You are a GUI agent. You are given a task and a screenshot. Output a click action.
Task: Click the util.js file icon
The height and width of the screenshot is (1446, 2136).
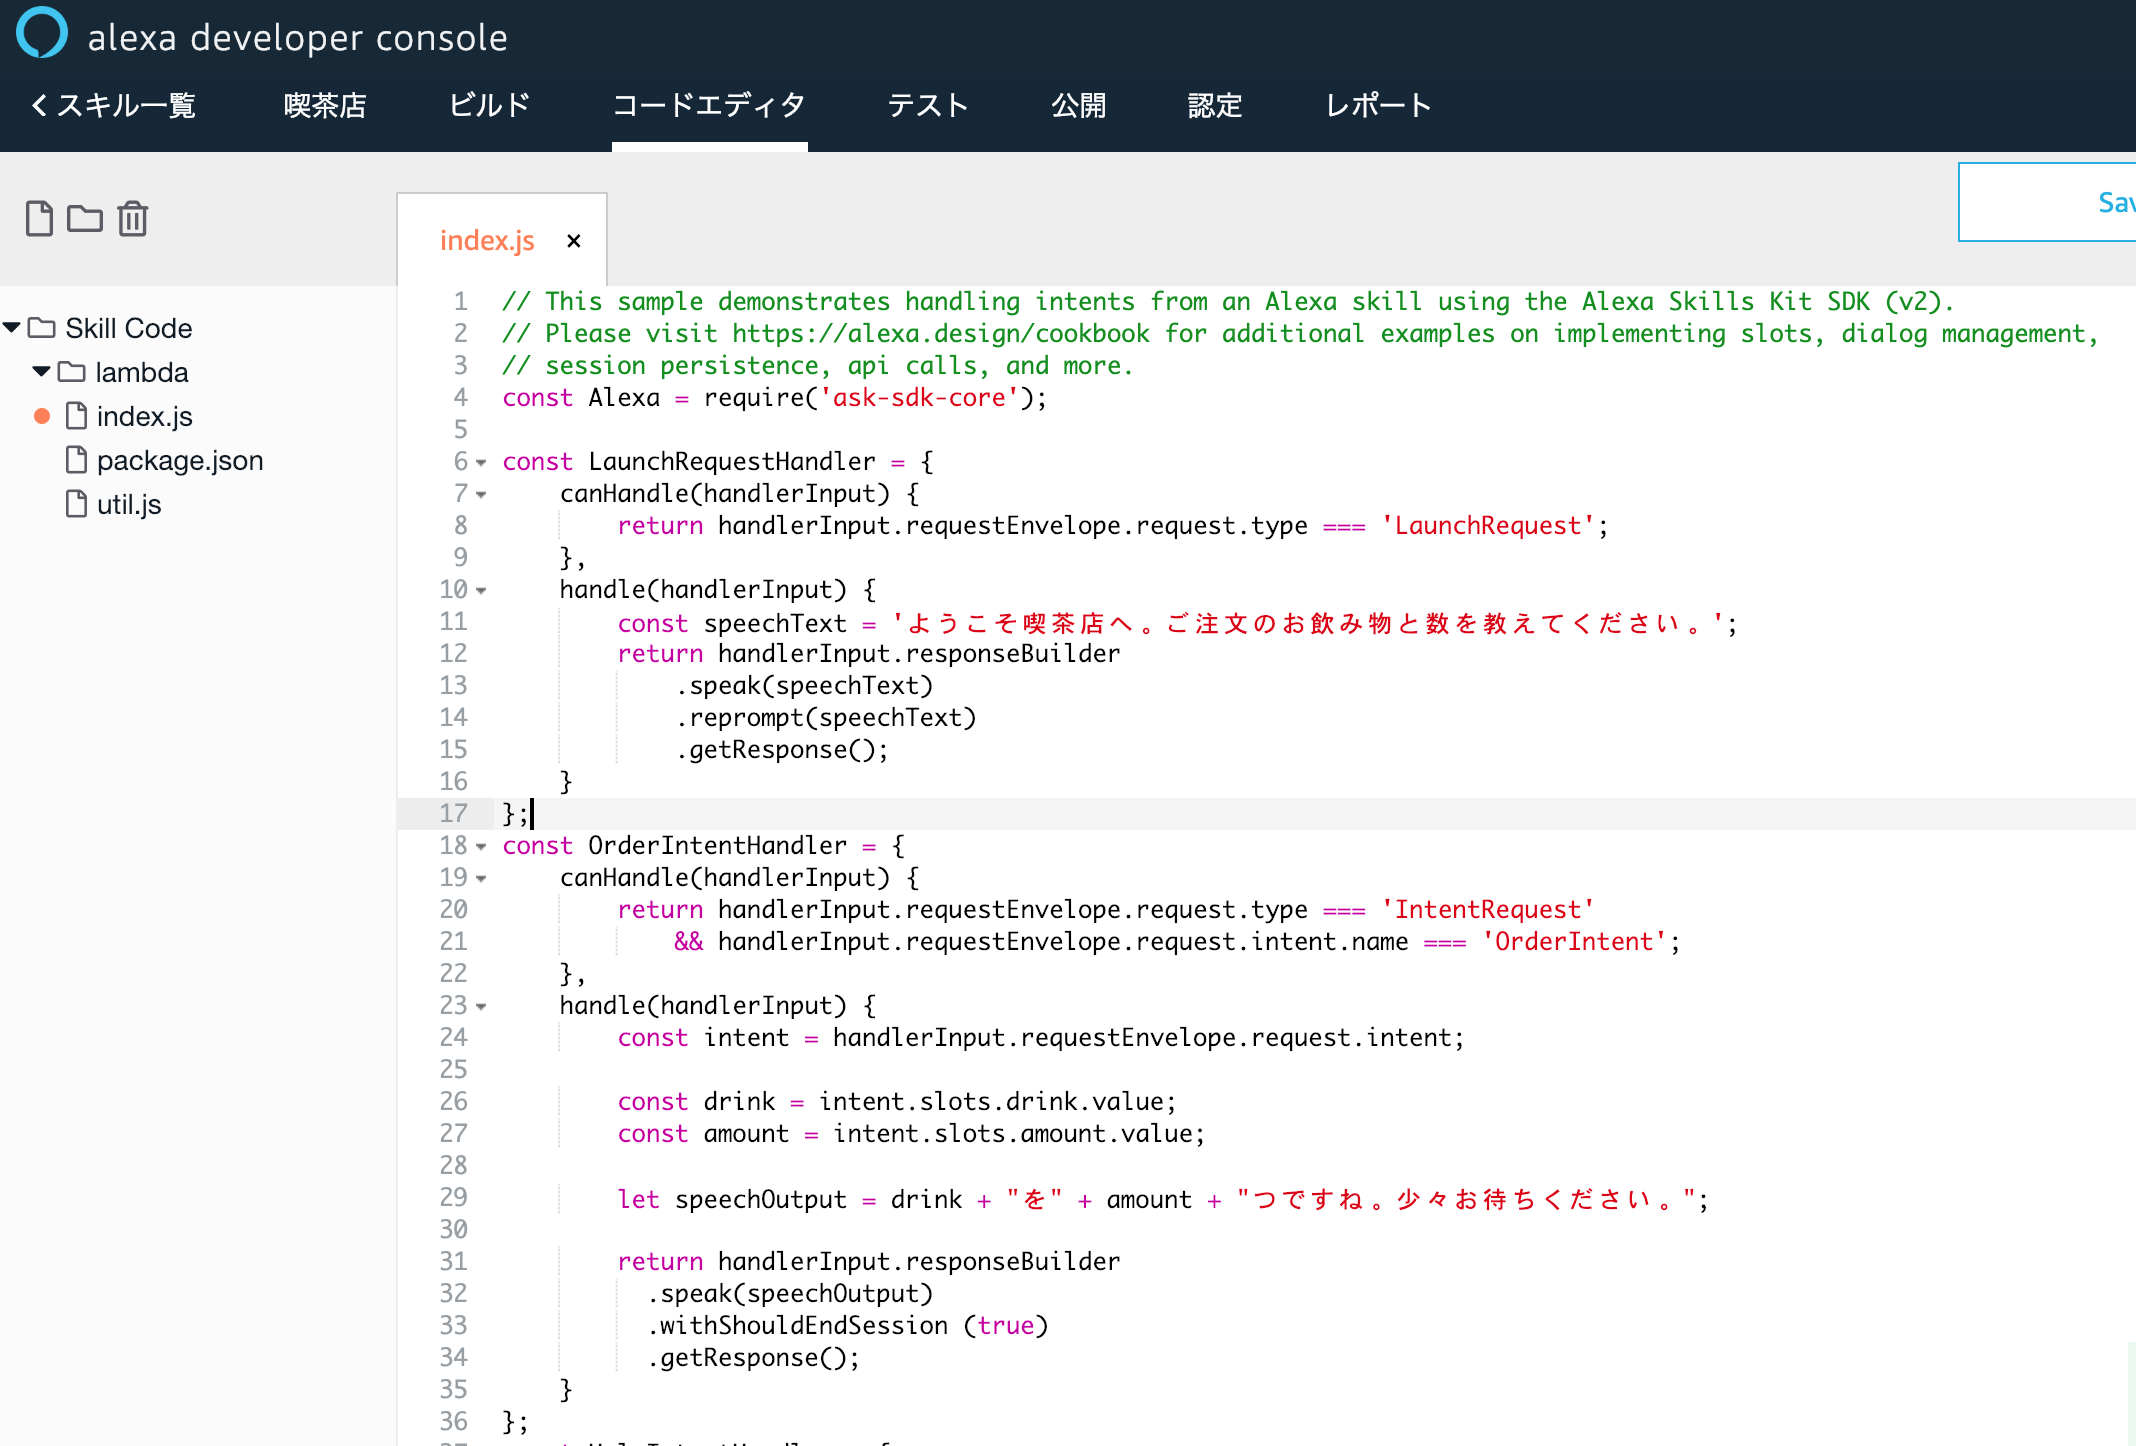tap(77, 504)
